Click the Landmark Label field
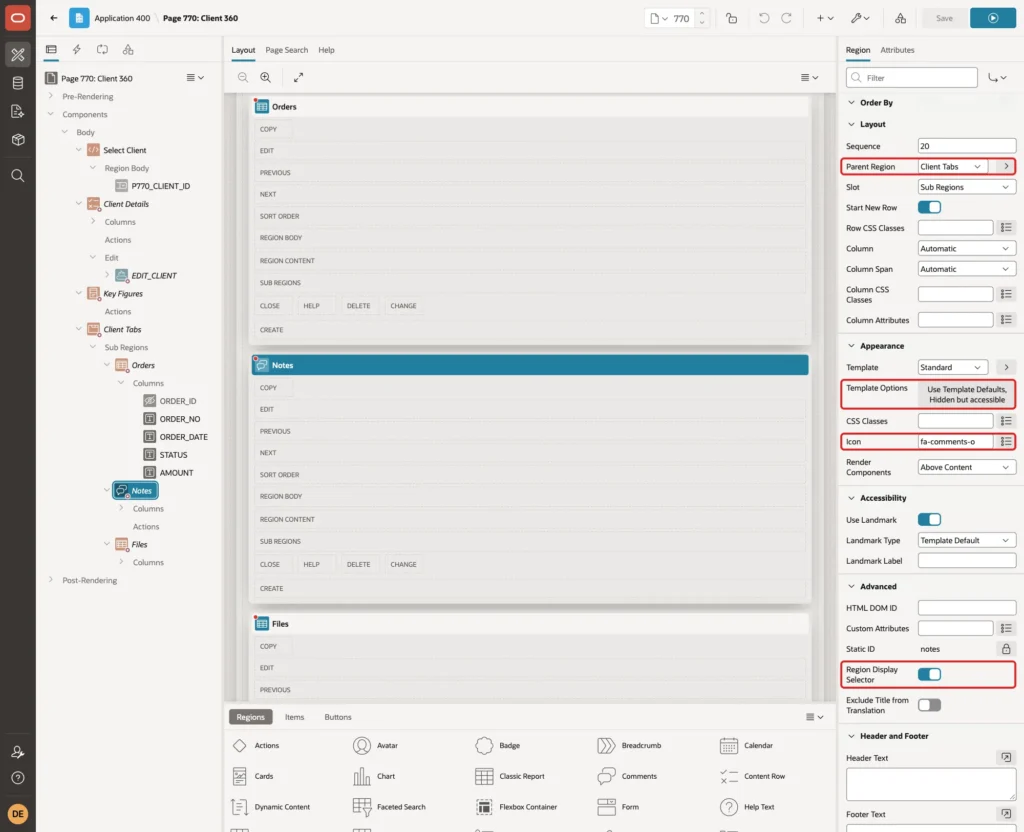Viewport: 1024px width, 832px height. point(967,560)
